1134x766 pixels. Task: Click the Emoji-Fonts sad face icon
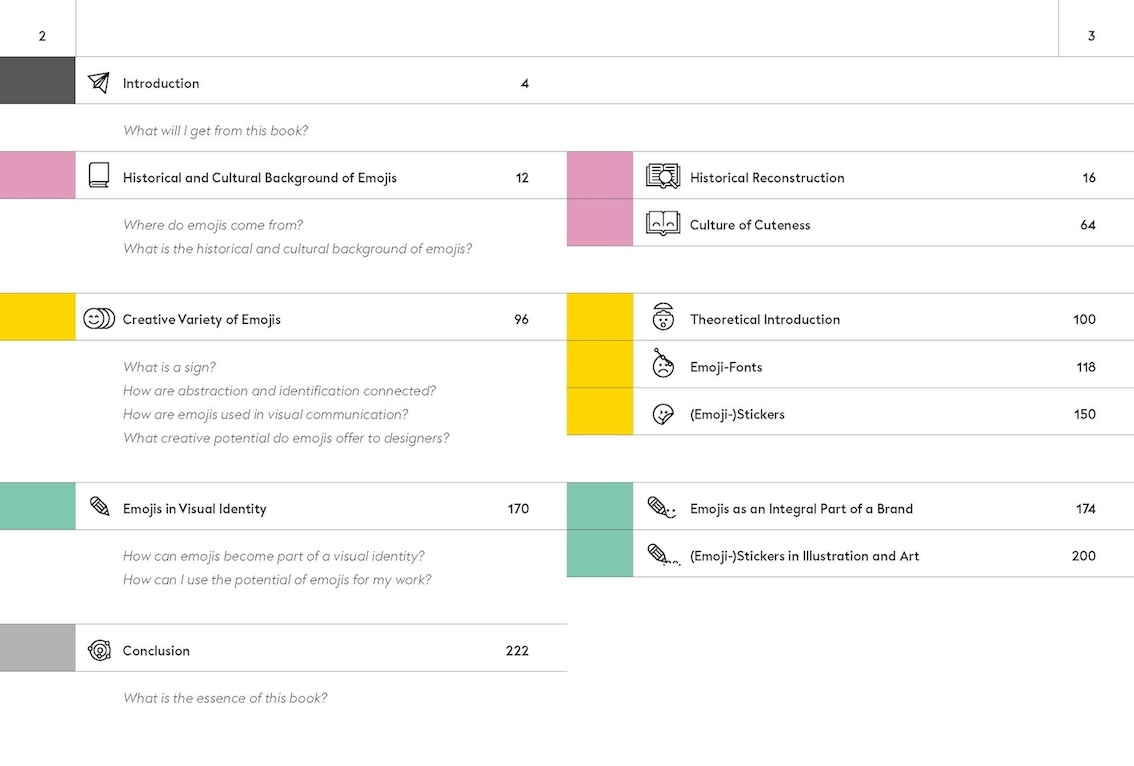[662, 363]
